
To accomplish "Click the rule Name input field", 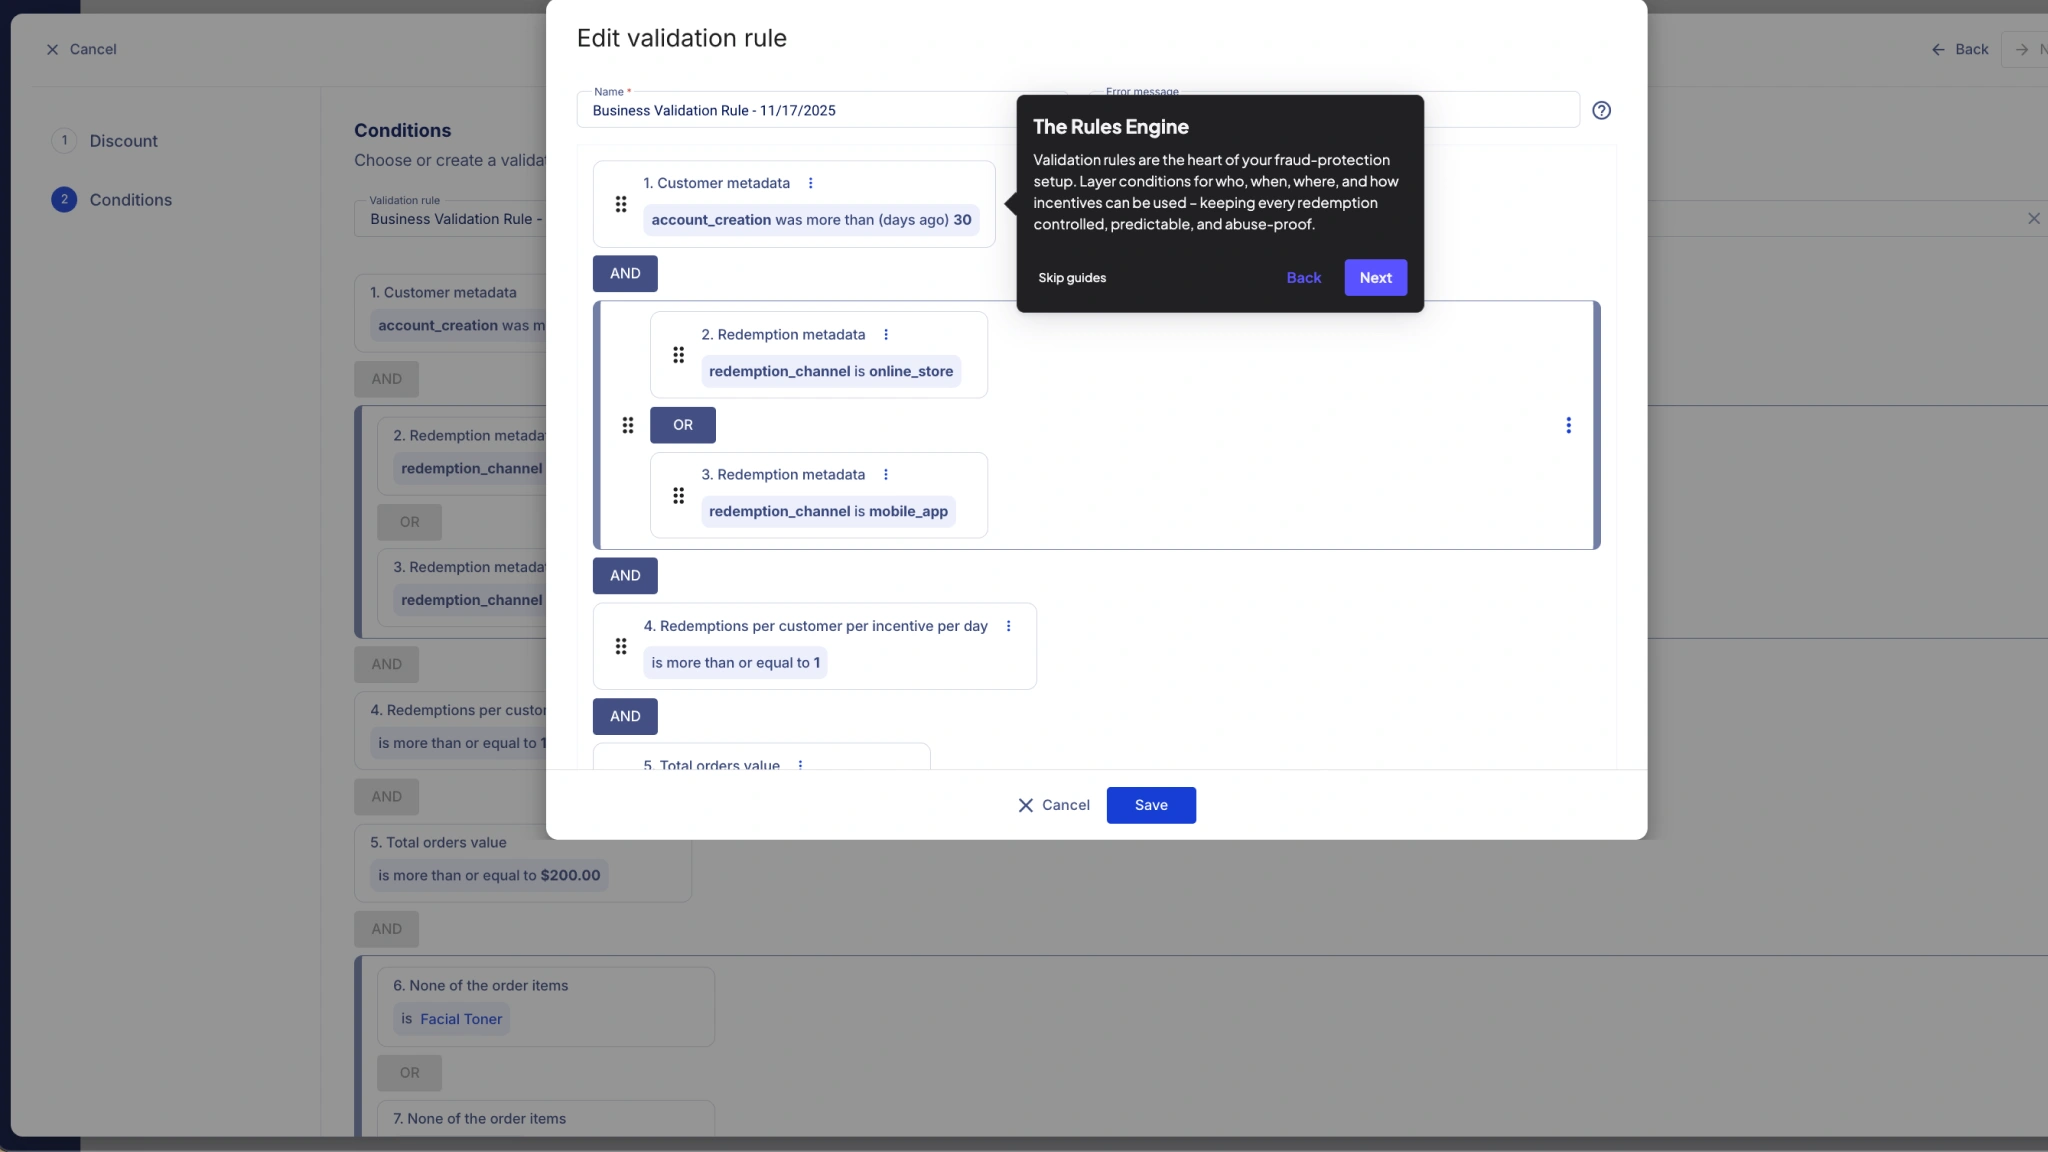I will click(x=800, y=111).
